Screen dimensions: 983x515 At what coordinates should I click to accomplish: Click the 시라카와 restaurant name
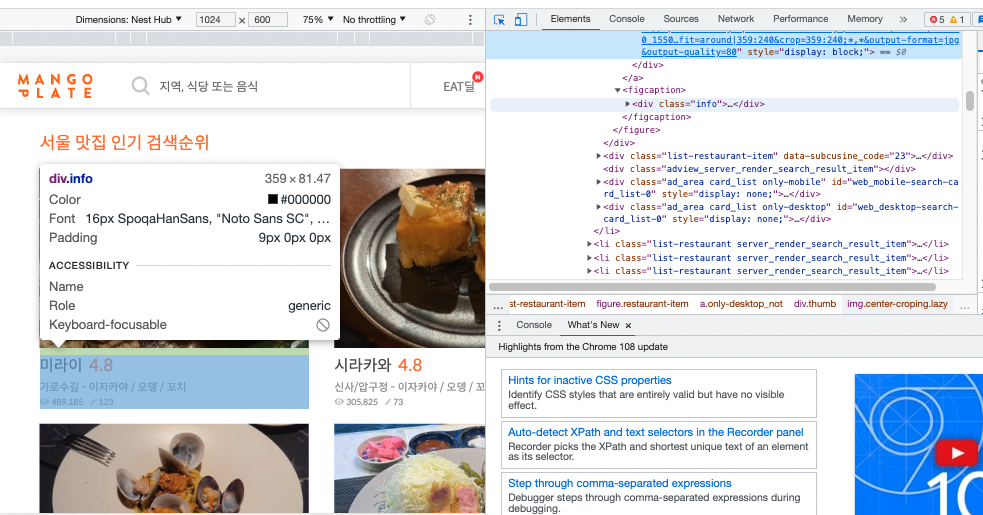(x=362, y=365)
